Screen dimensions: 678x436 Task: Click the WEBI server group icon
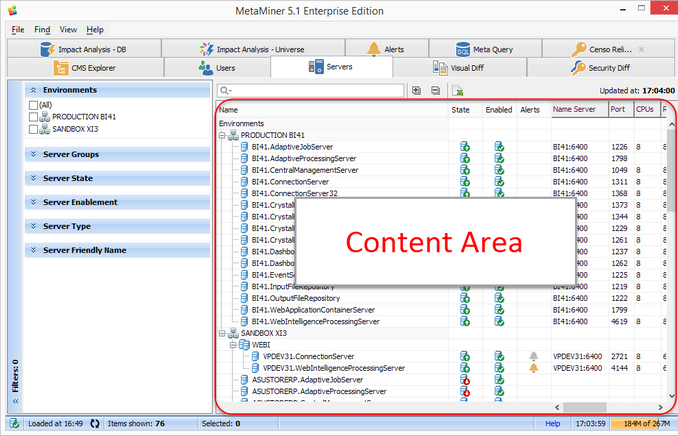click(x=244, y=345)
